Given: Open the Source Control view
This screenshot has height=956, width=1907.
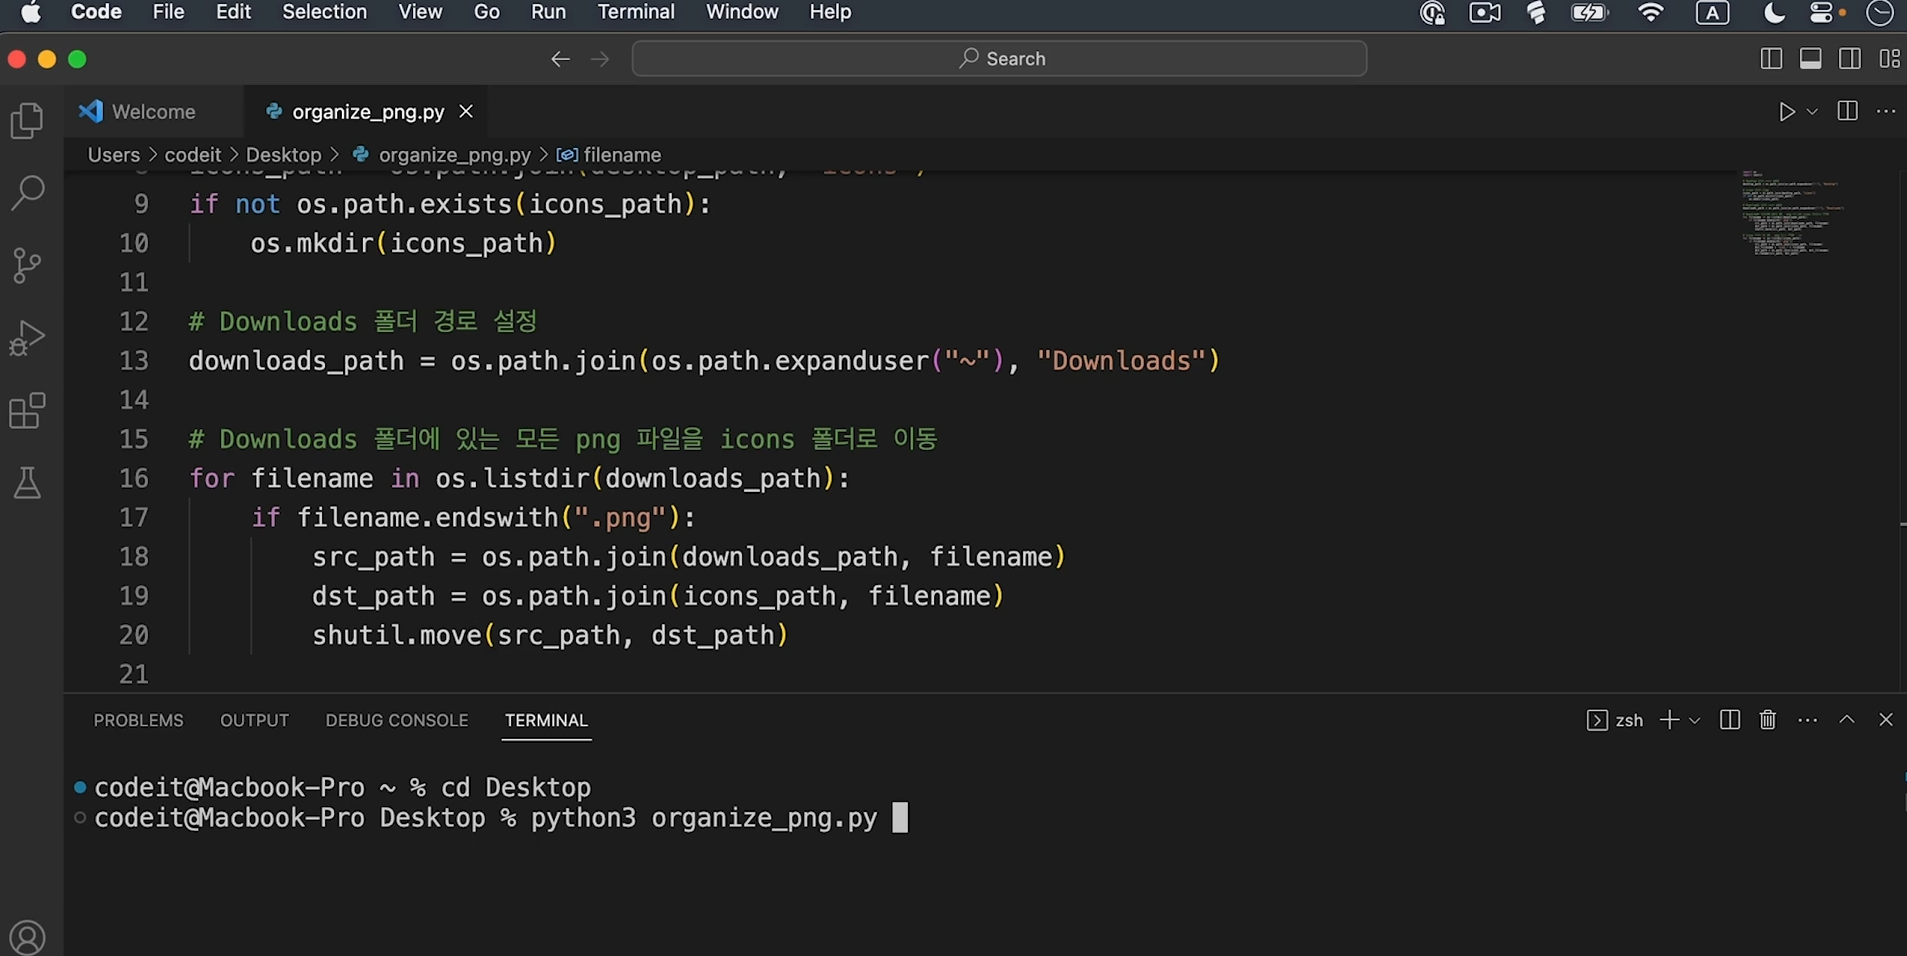Looking at the screenshot, I should [27, 265].
